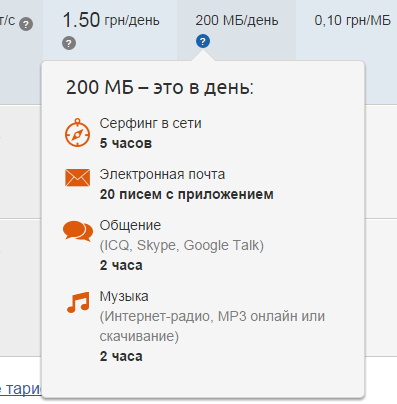
Task: Click the Интернет-радио, MP3 онлайн description
Action: pyautogui.click(x=212, y=326)
